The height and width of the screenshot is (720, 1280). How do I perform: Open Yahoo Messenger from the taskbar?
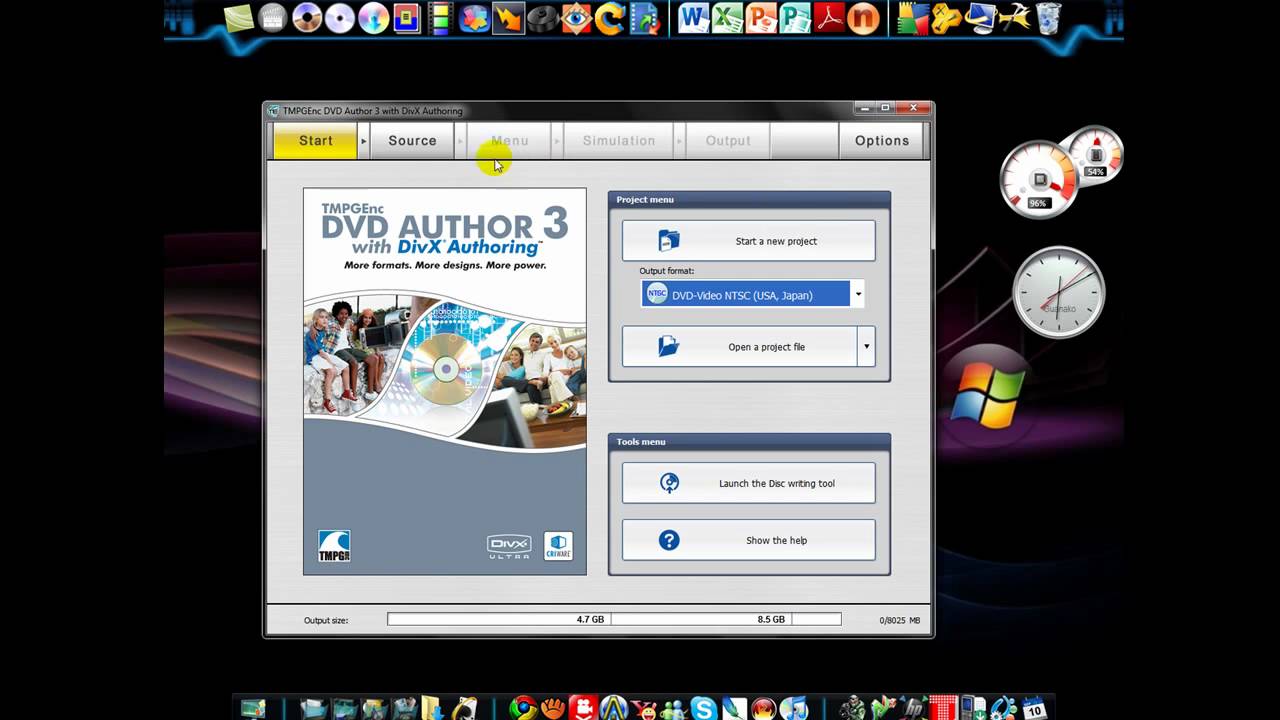pos(643,708)
